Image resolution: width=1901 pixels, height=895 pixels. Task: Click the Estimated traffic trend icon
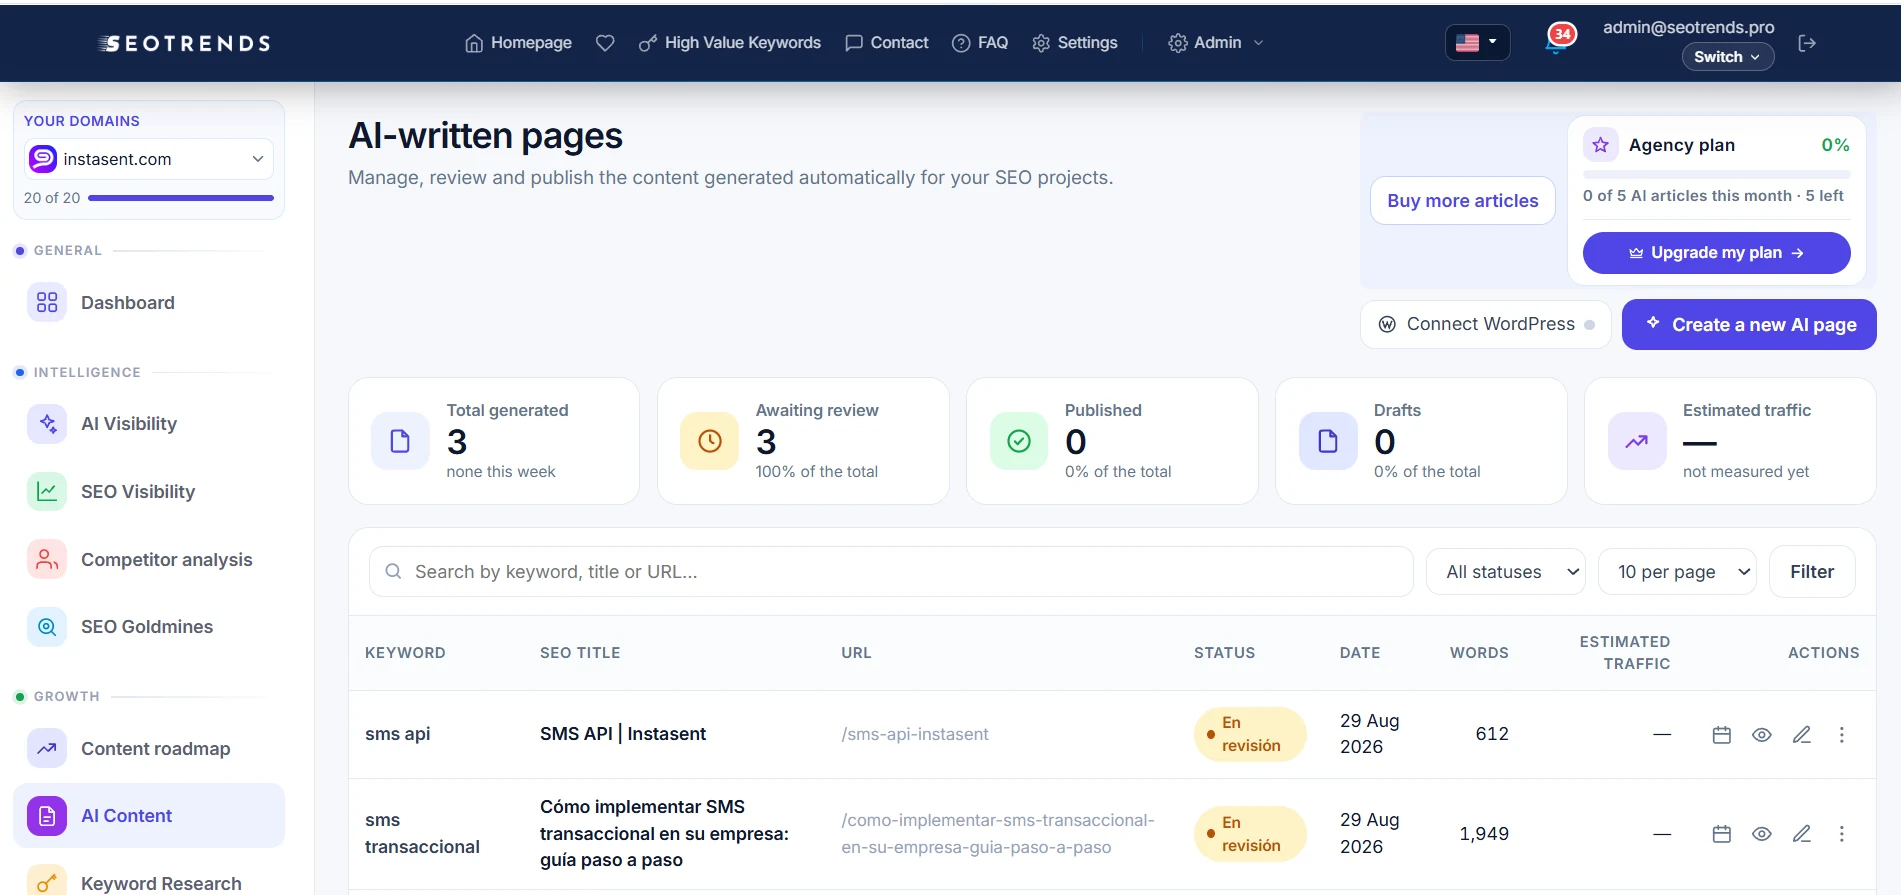pyautogui.click(x=1637, y=441)
